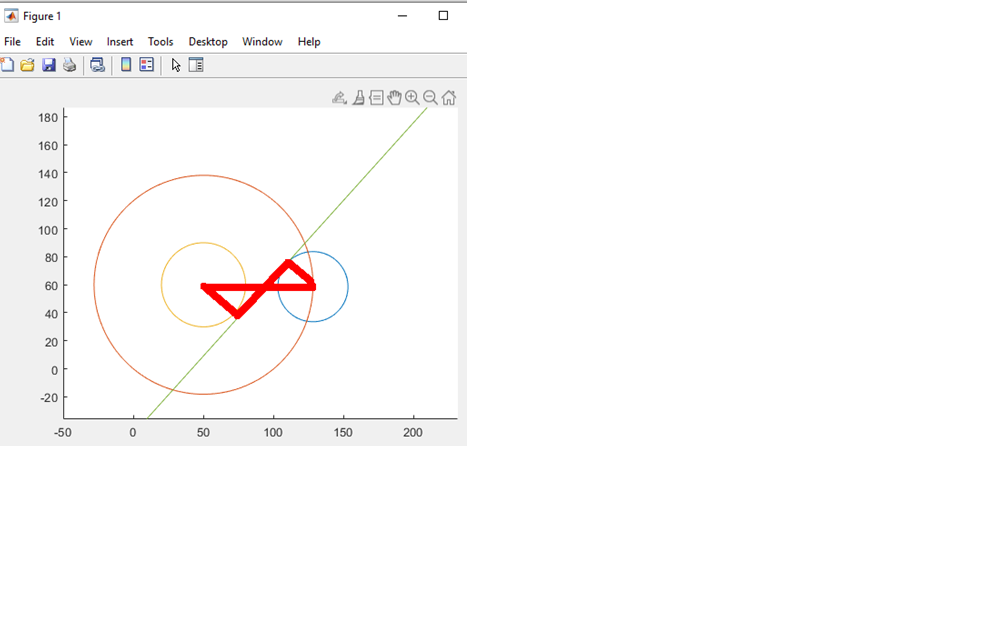Maximize the Figure 1 window

click(444, 15)
